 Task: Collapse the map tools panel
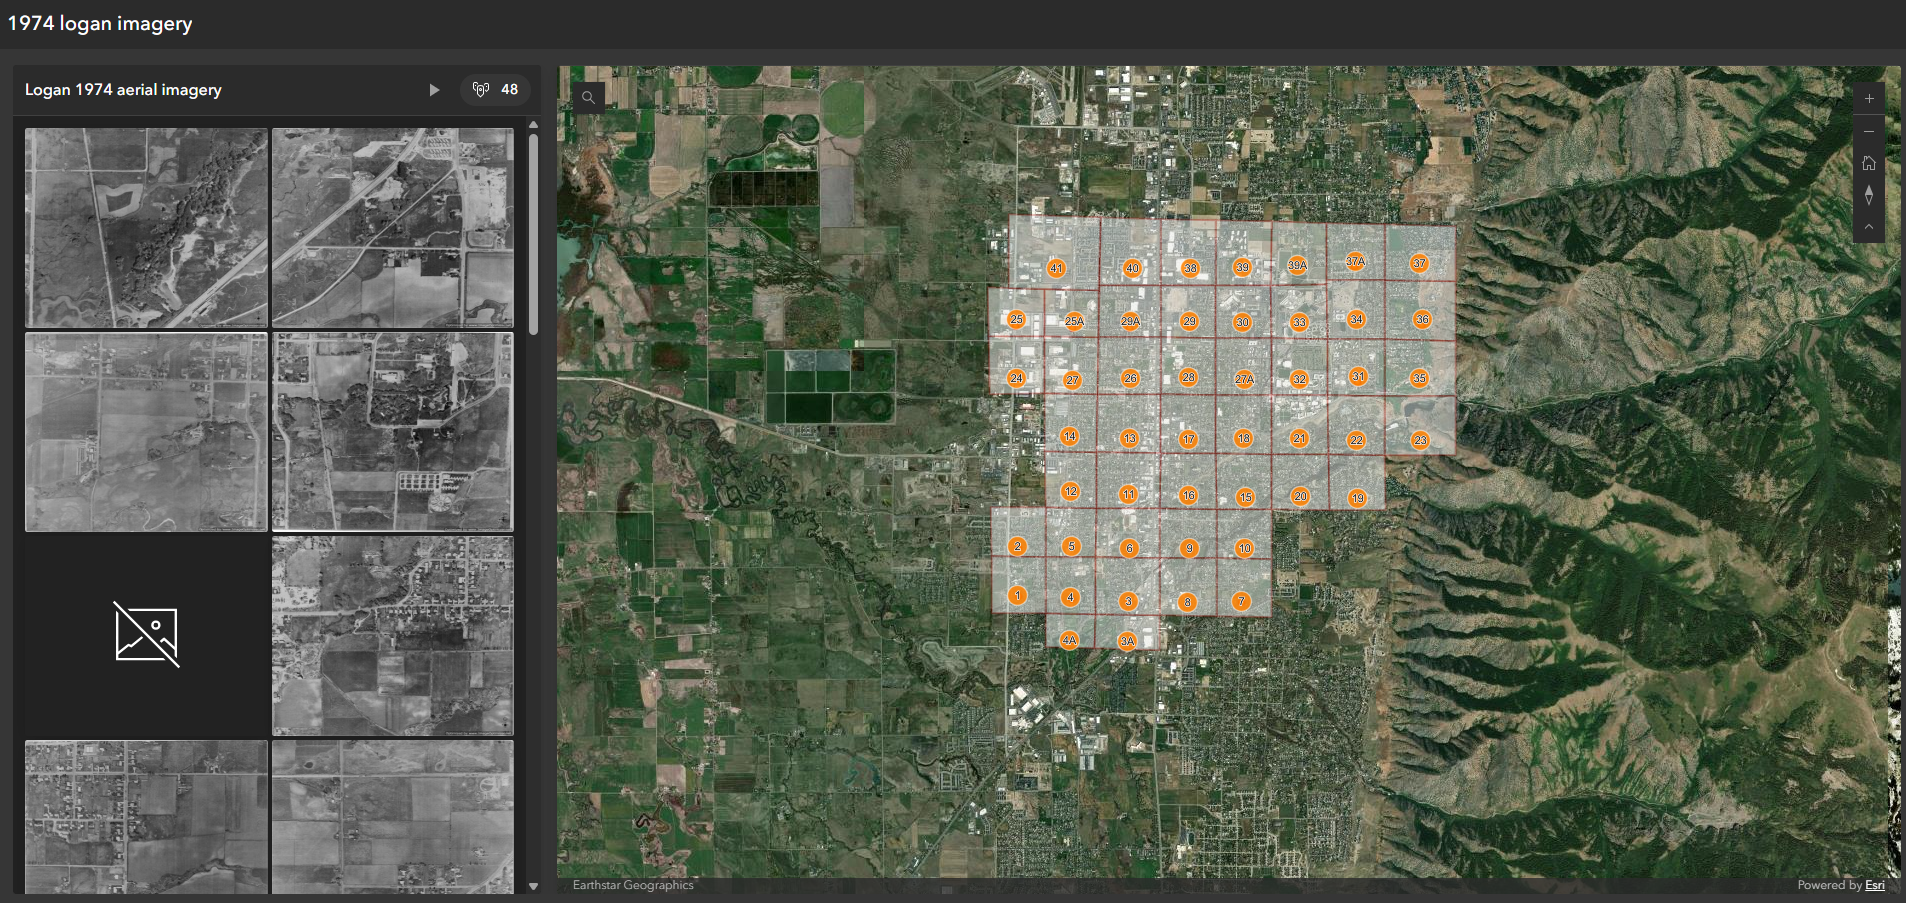click(x=1868, y=227)
